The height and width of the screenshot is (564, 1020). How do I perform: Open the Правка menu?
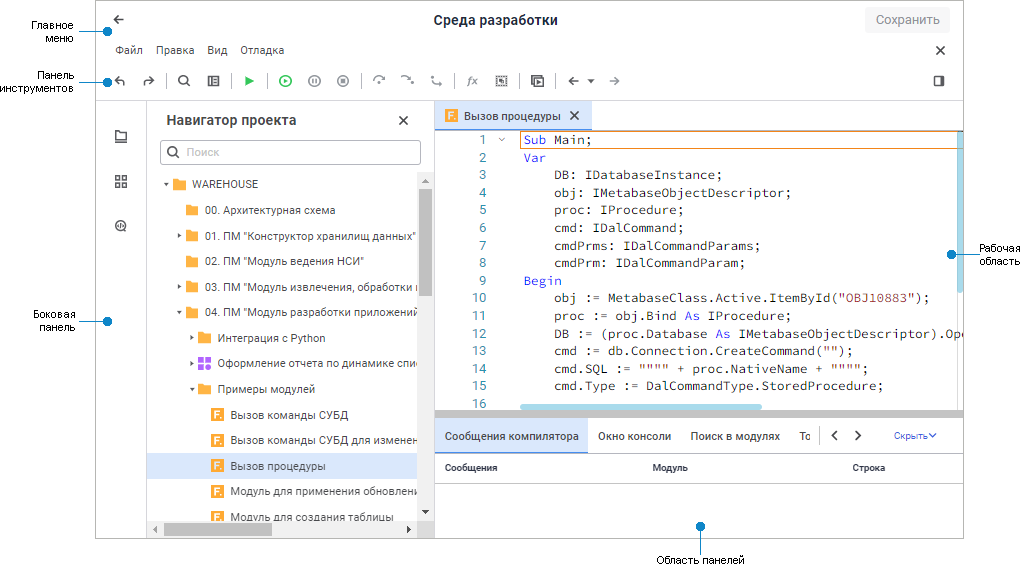pos(175,50)
